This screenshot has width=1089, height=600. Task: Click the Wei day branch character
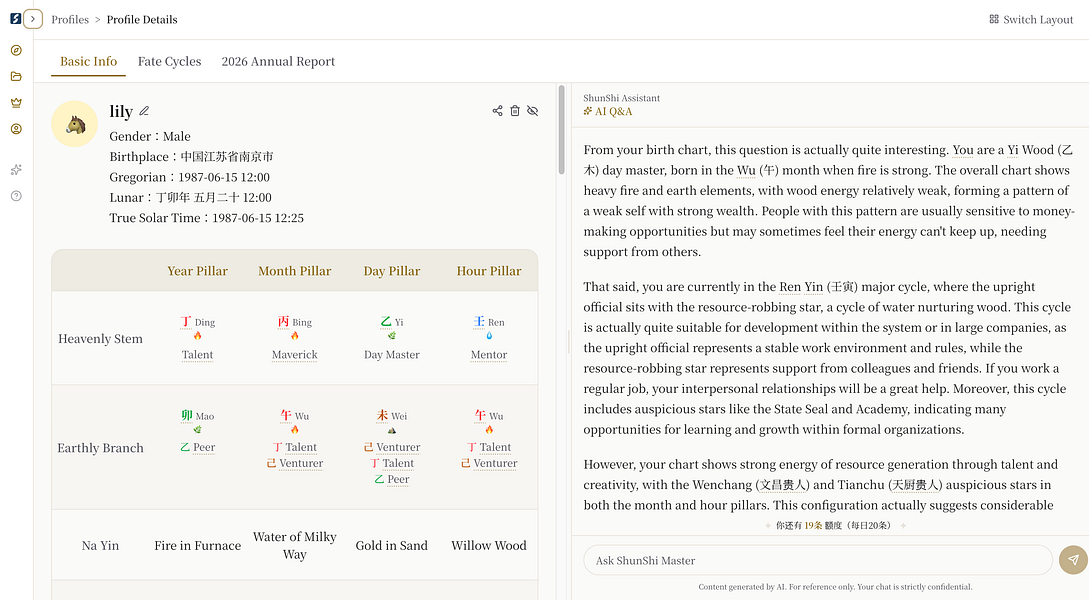pyautogui.click(x=382, y=415)
